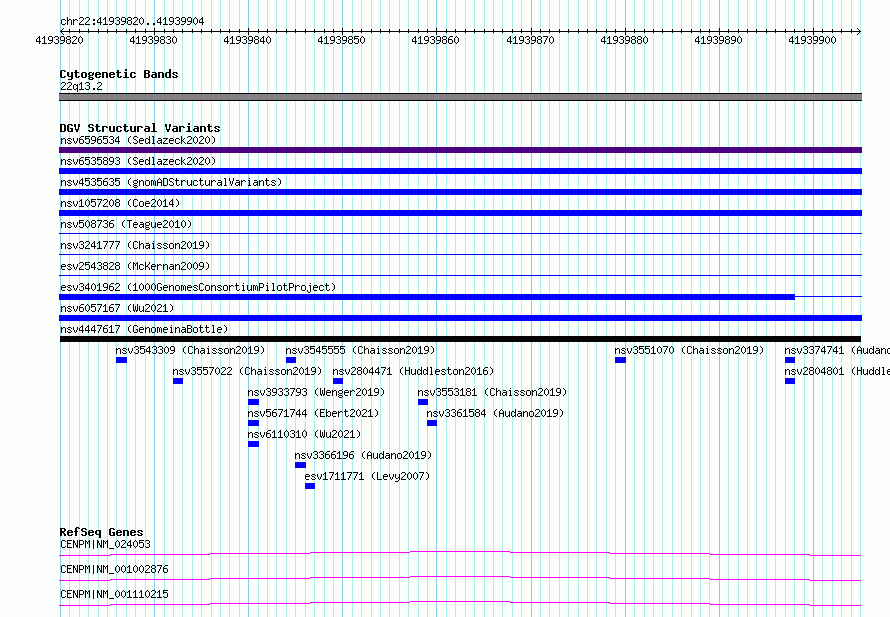Select the blue nsv3551070 marker
Screen dimensions: 890x617
point(620,360)
